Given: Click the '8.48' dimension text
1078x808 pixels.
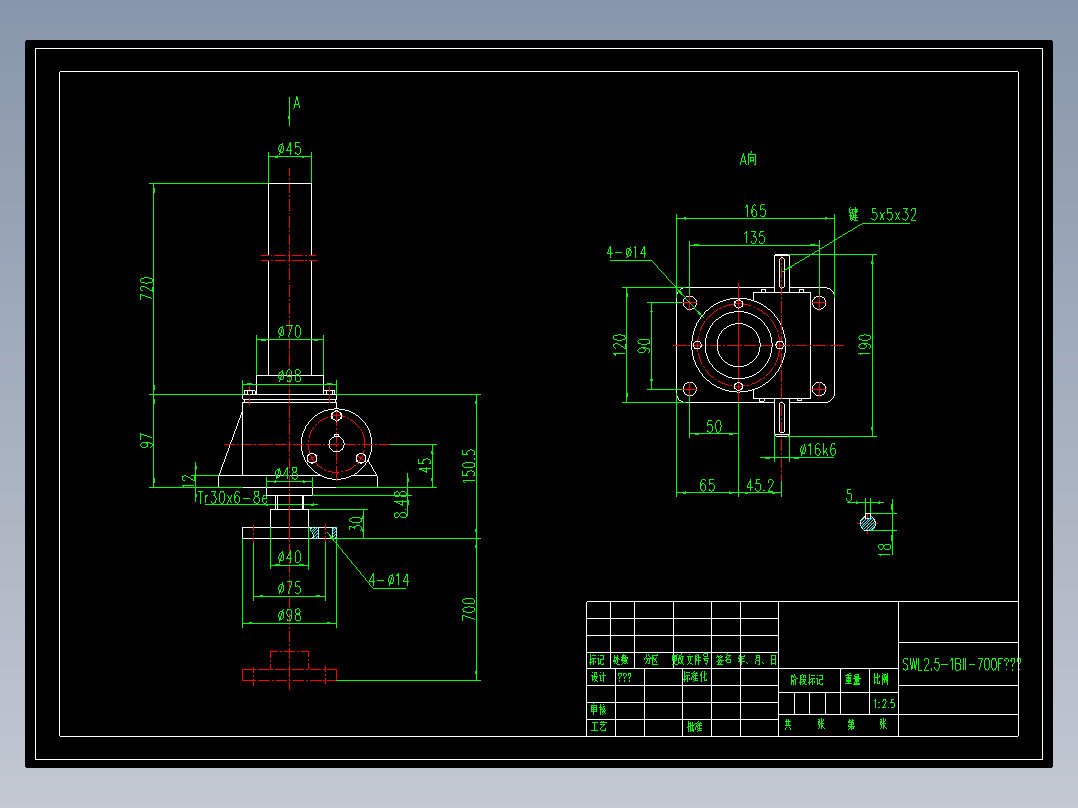Looking at the screenshot, I should [x=401, y=504].
